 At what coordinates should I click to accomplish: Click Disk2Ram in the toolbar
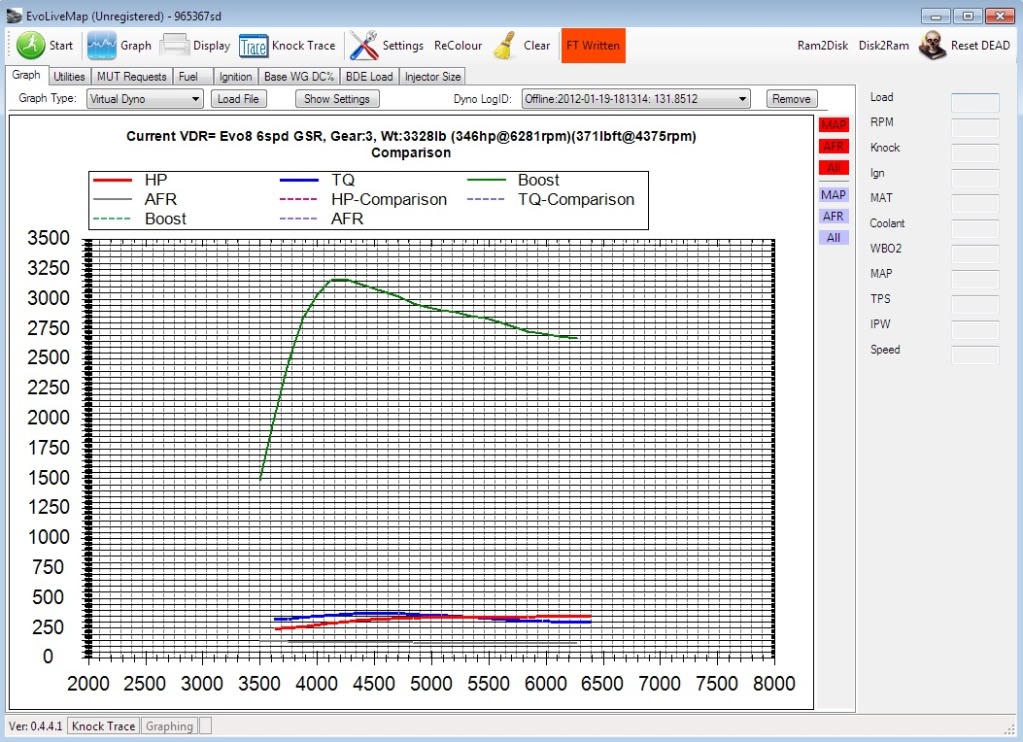coord(883,46)
